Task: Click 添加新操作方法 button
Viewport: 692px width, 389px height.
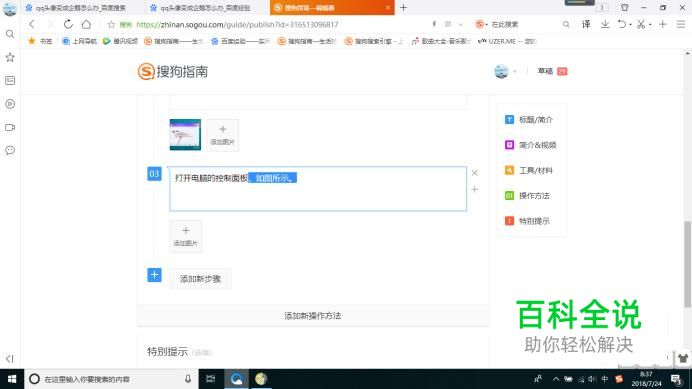Action: [x=312, y=316]
